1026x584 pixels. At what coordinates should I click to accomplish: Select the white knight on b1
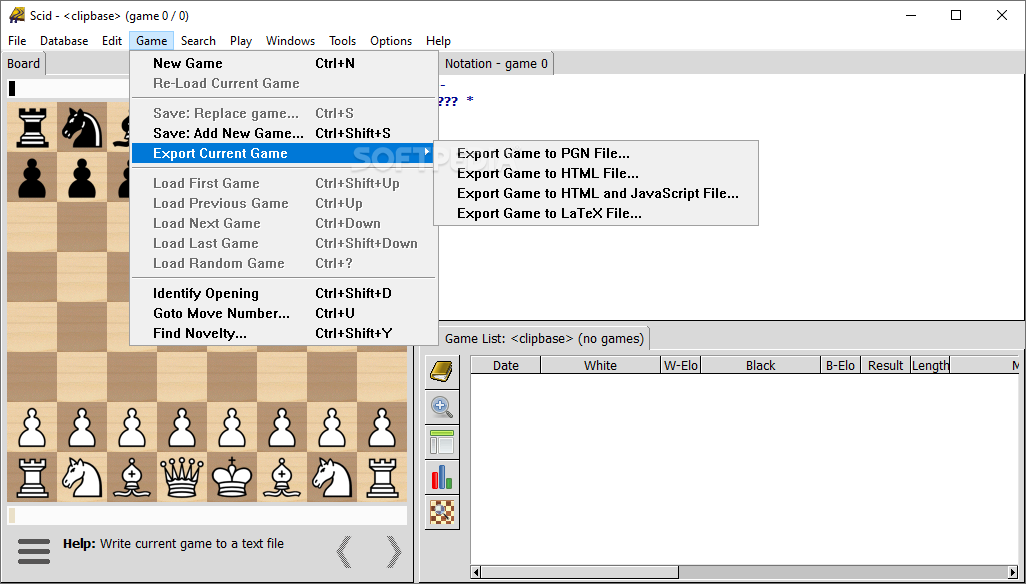coord(82,477)
